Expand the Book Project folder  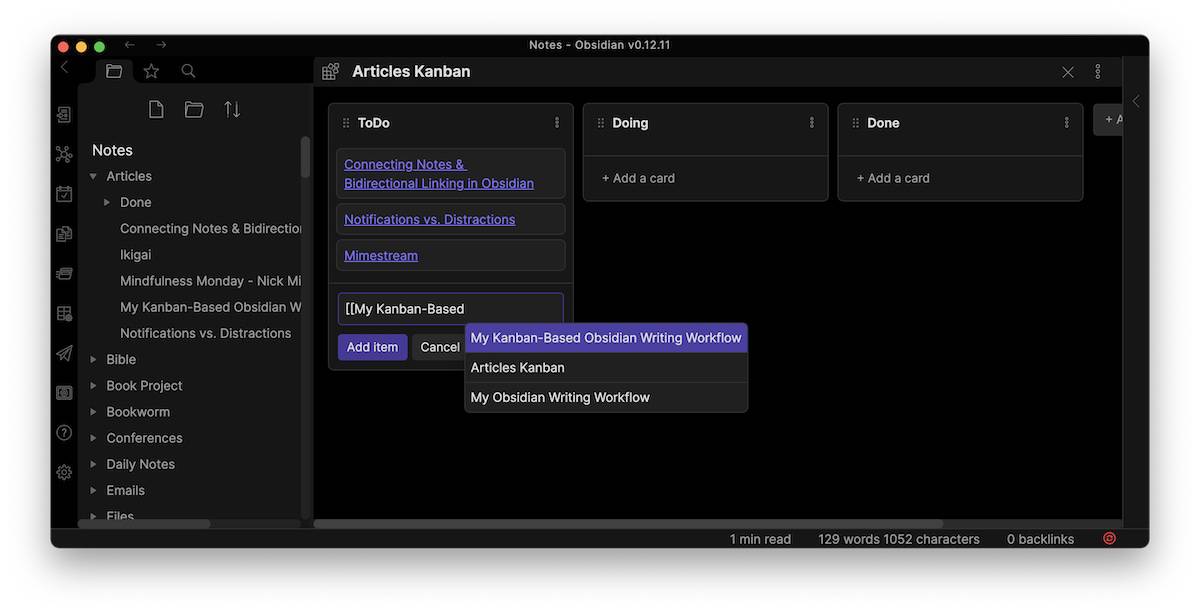click(x=93, y=385)
